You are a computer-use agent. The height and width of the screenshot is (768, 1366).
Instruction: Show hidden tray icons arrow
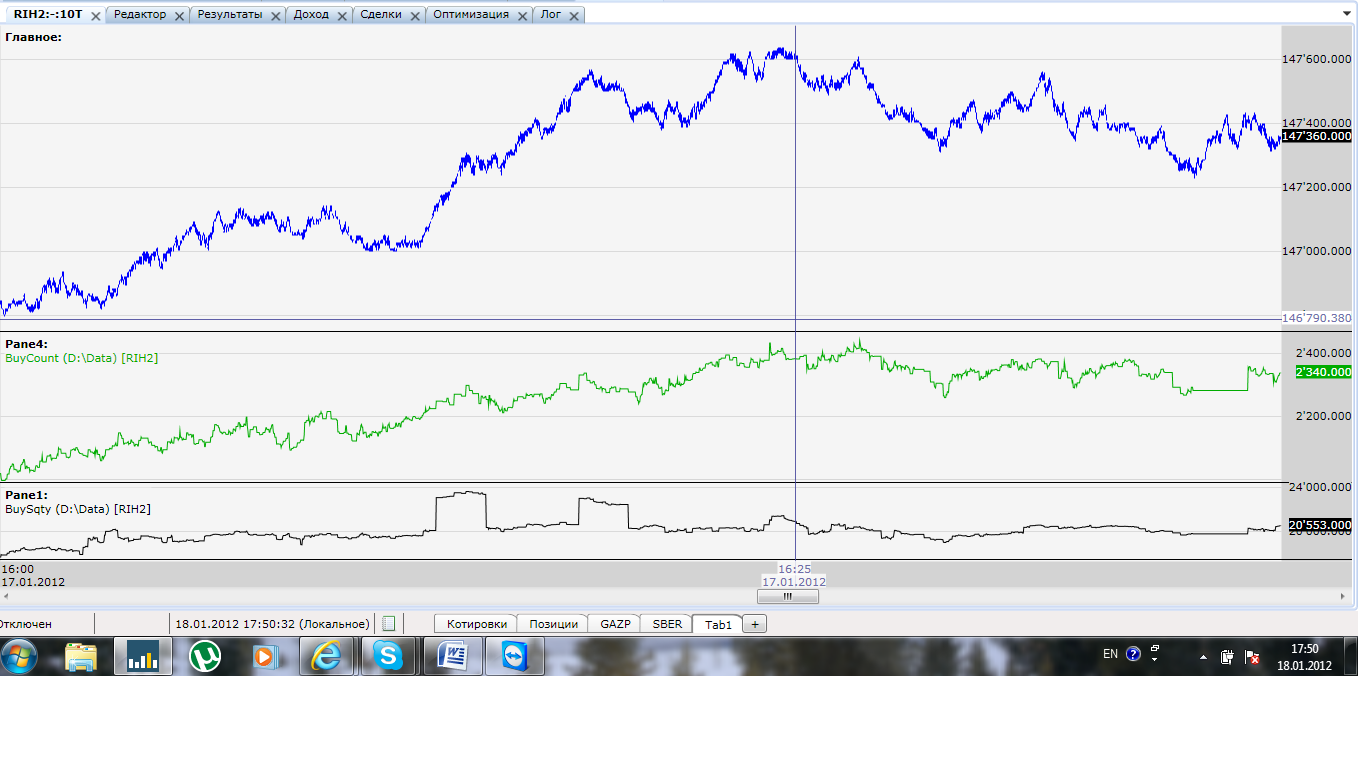[1203, 657]
